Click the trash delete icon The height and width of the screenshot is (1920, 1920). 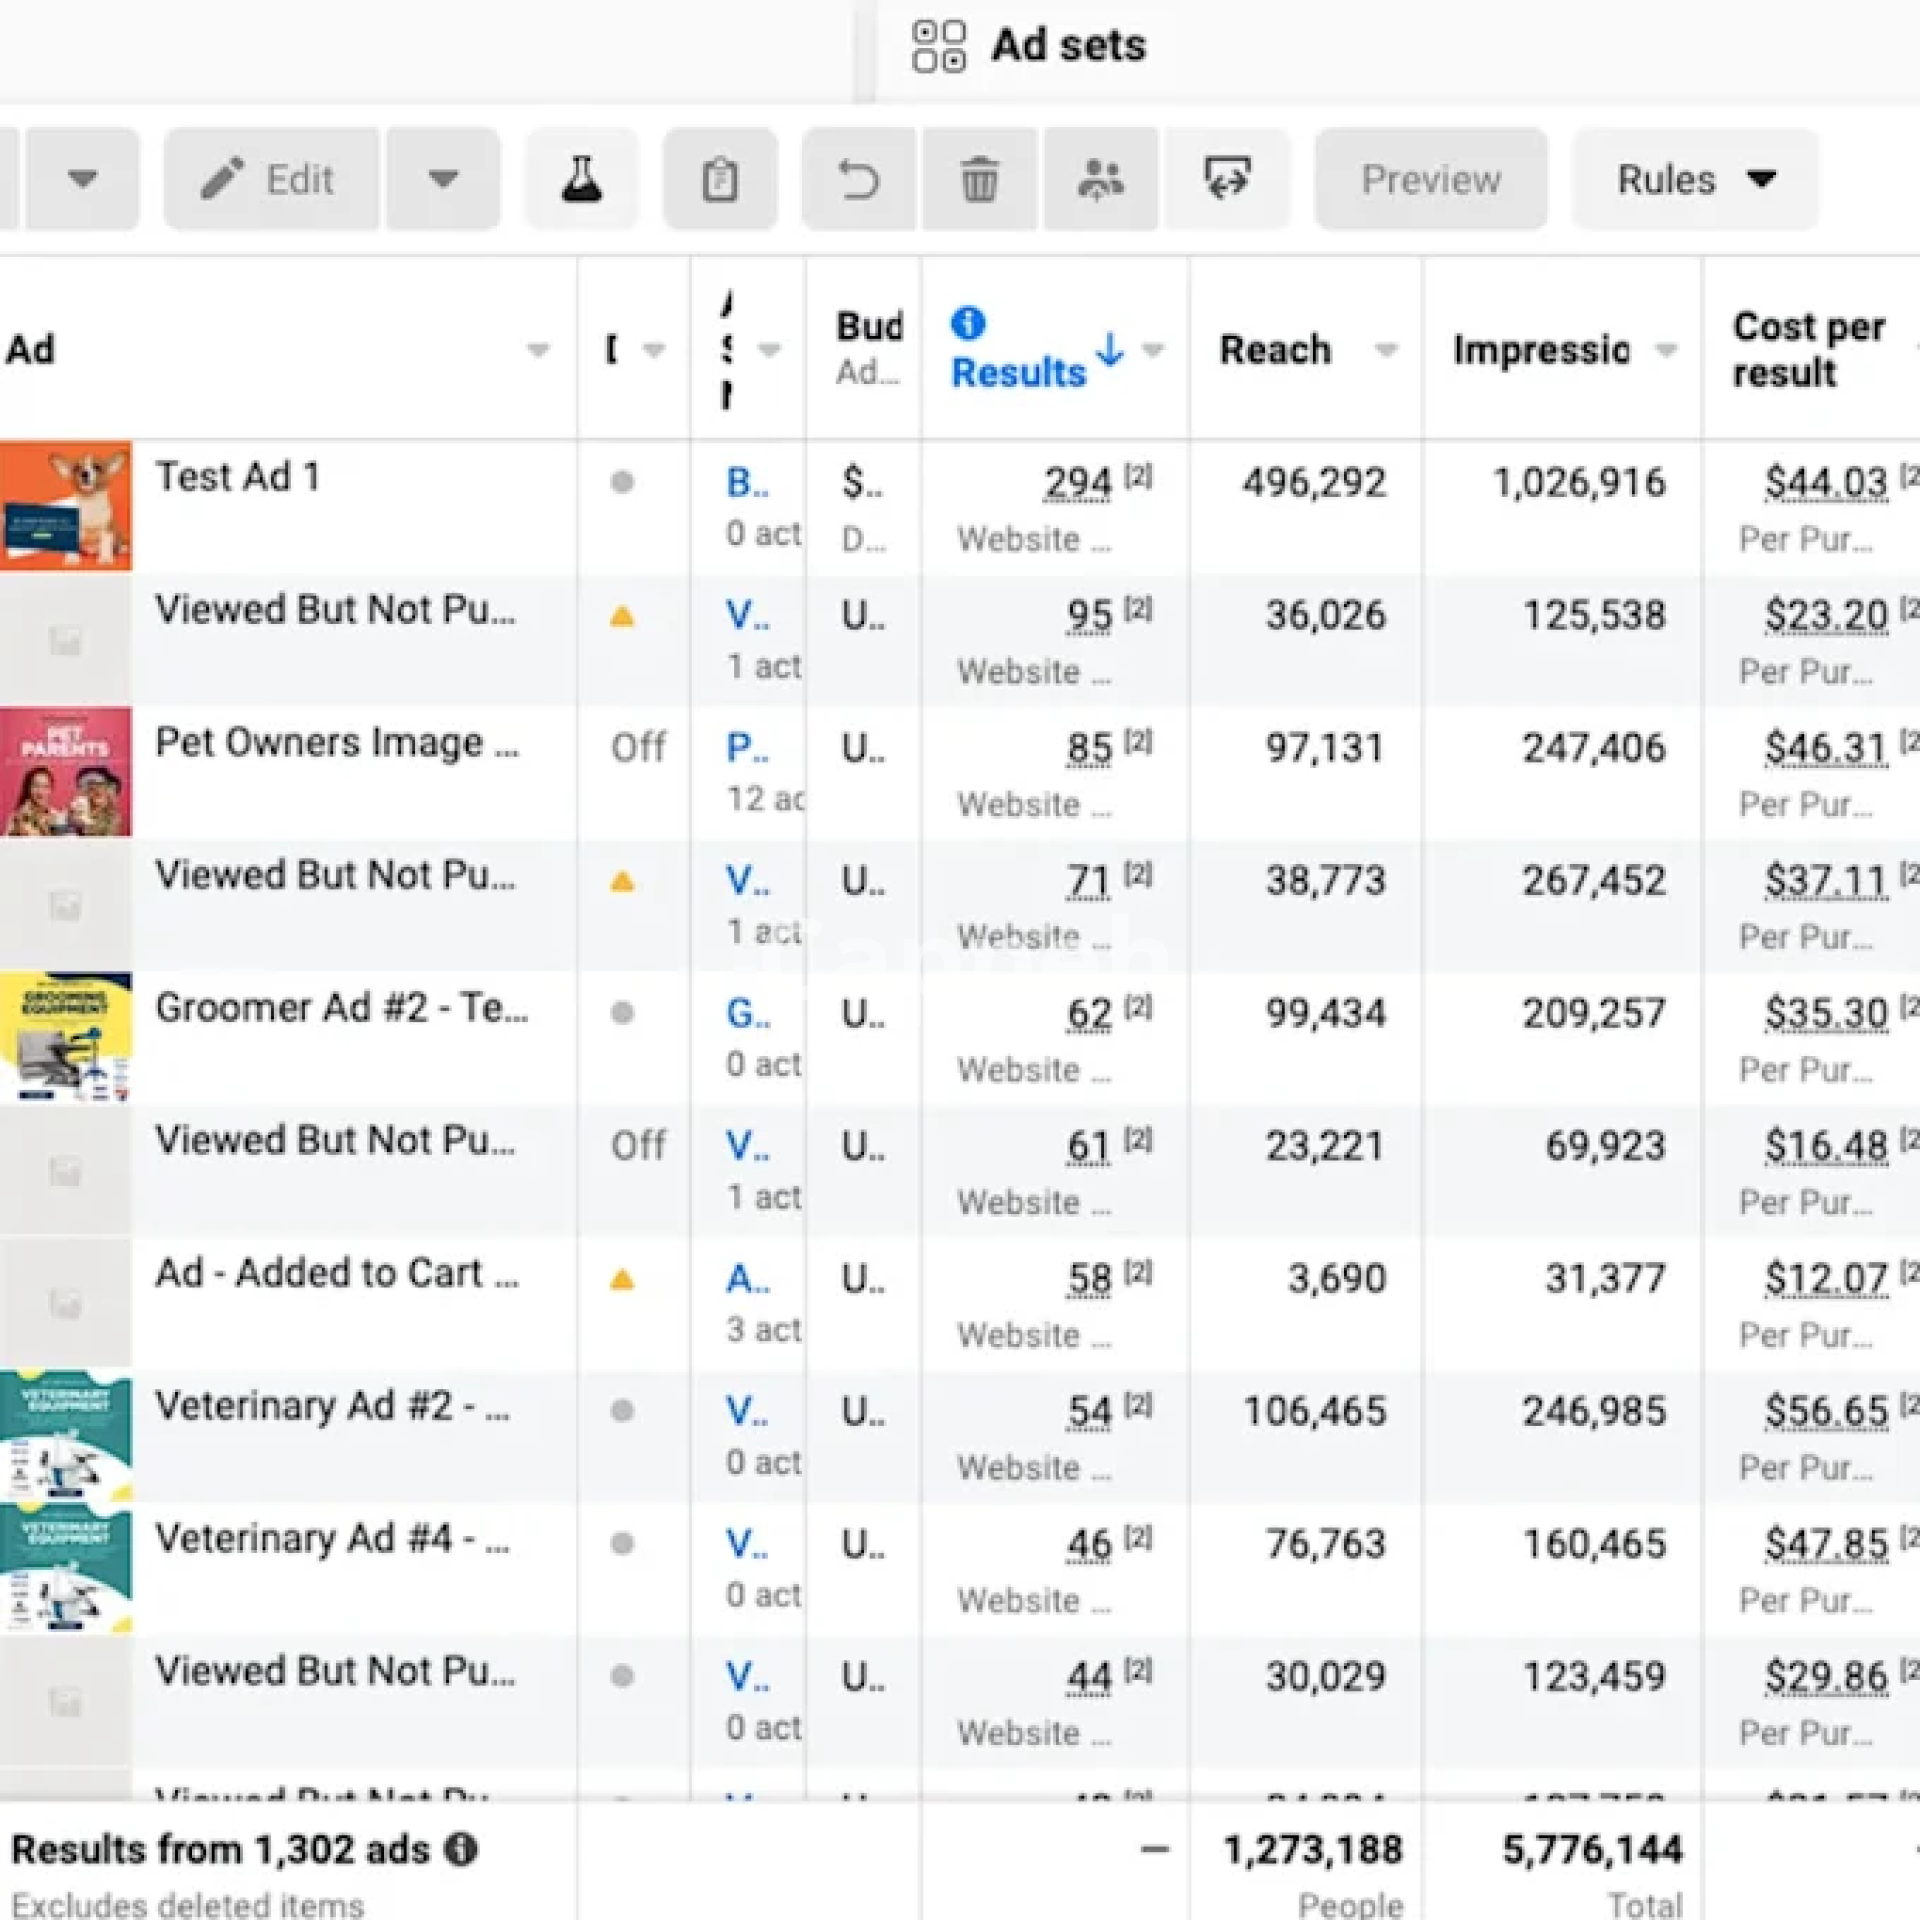[979, 180]
